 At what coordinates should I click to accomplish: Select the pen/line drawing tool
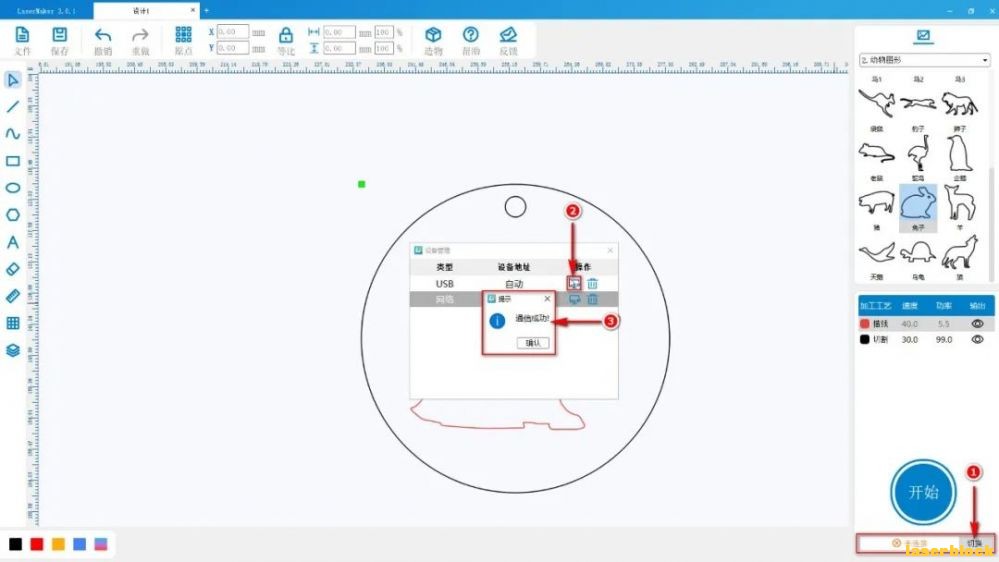[x=13, y=106]
